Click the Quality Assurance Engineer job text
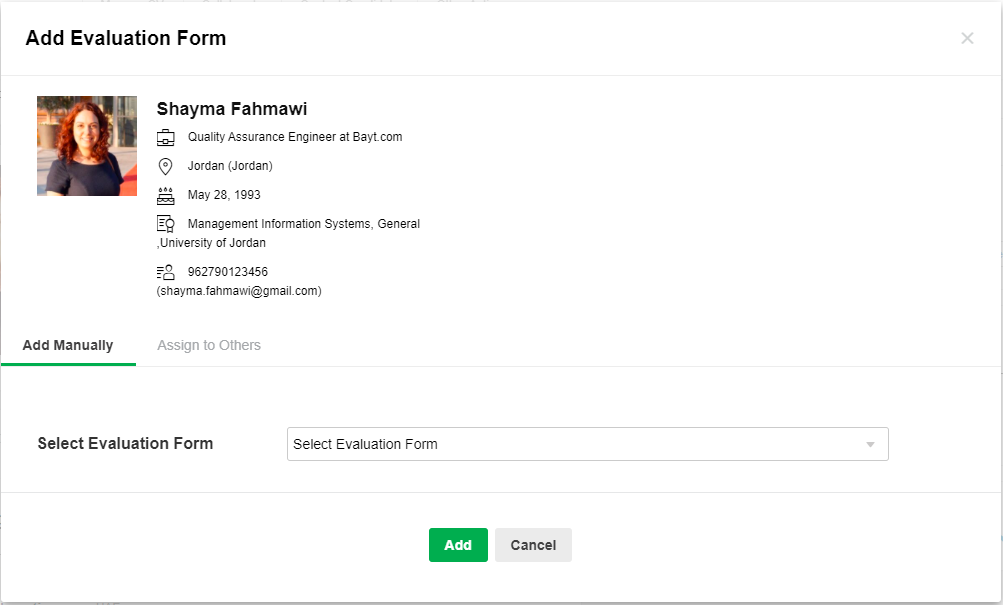This screenshot has width=1003, height=605. [x=295, y=137]
